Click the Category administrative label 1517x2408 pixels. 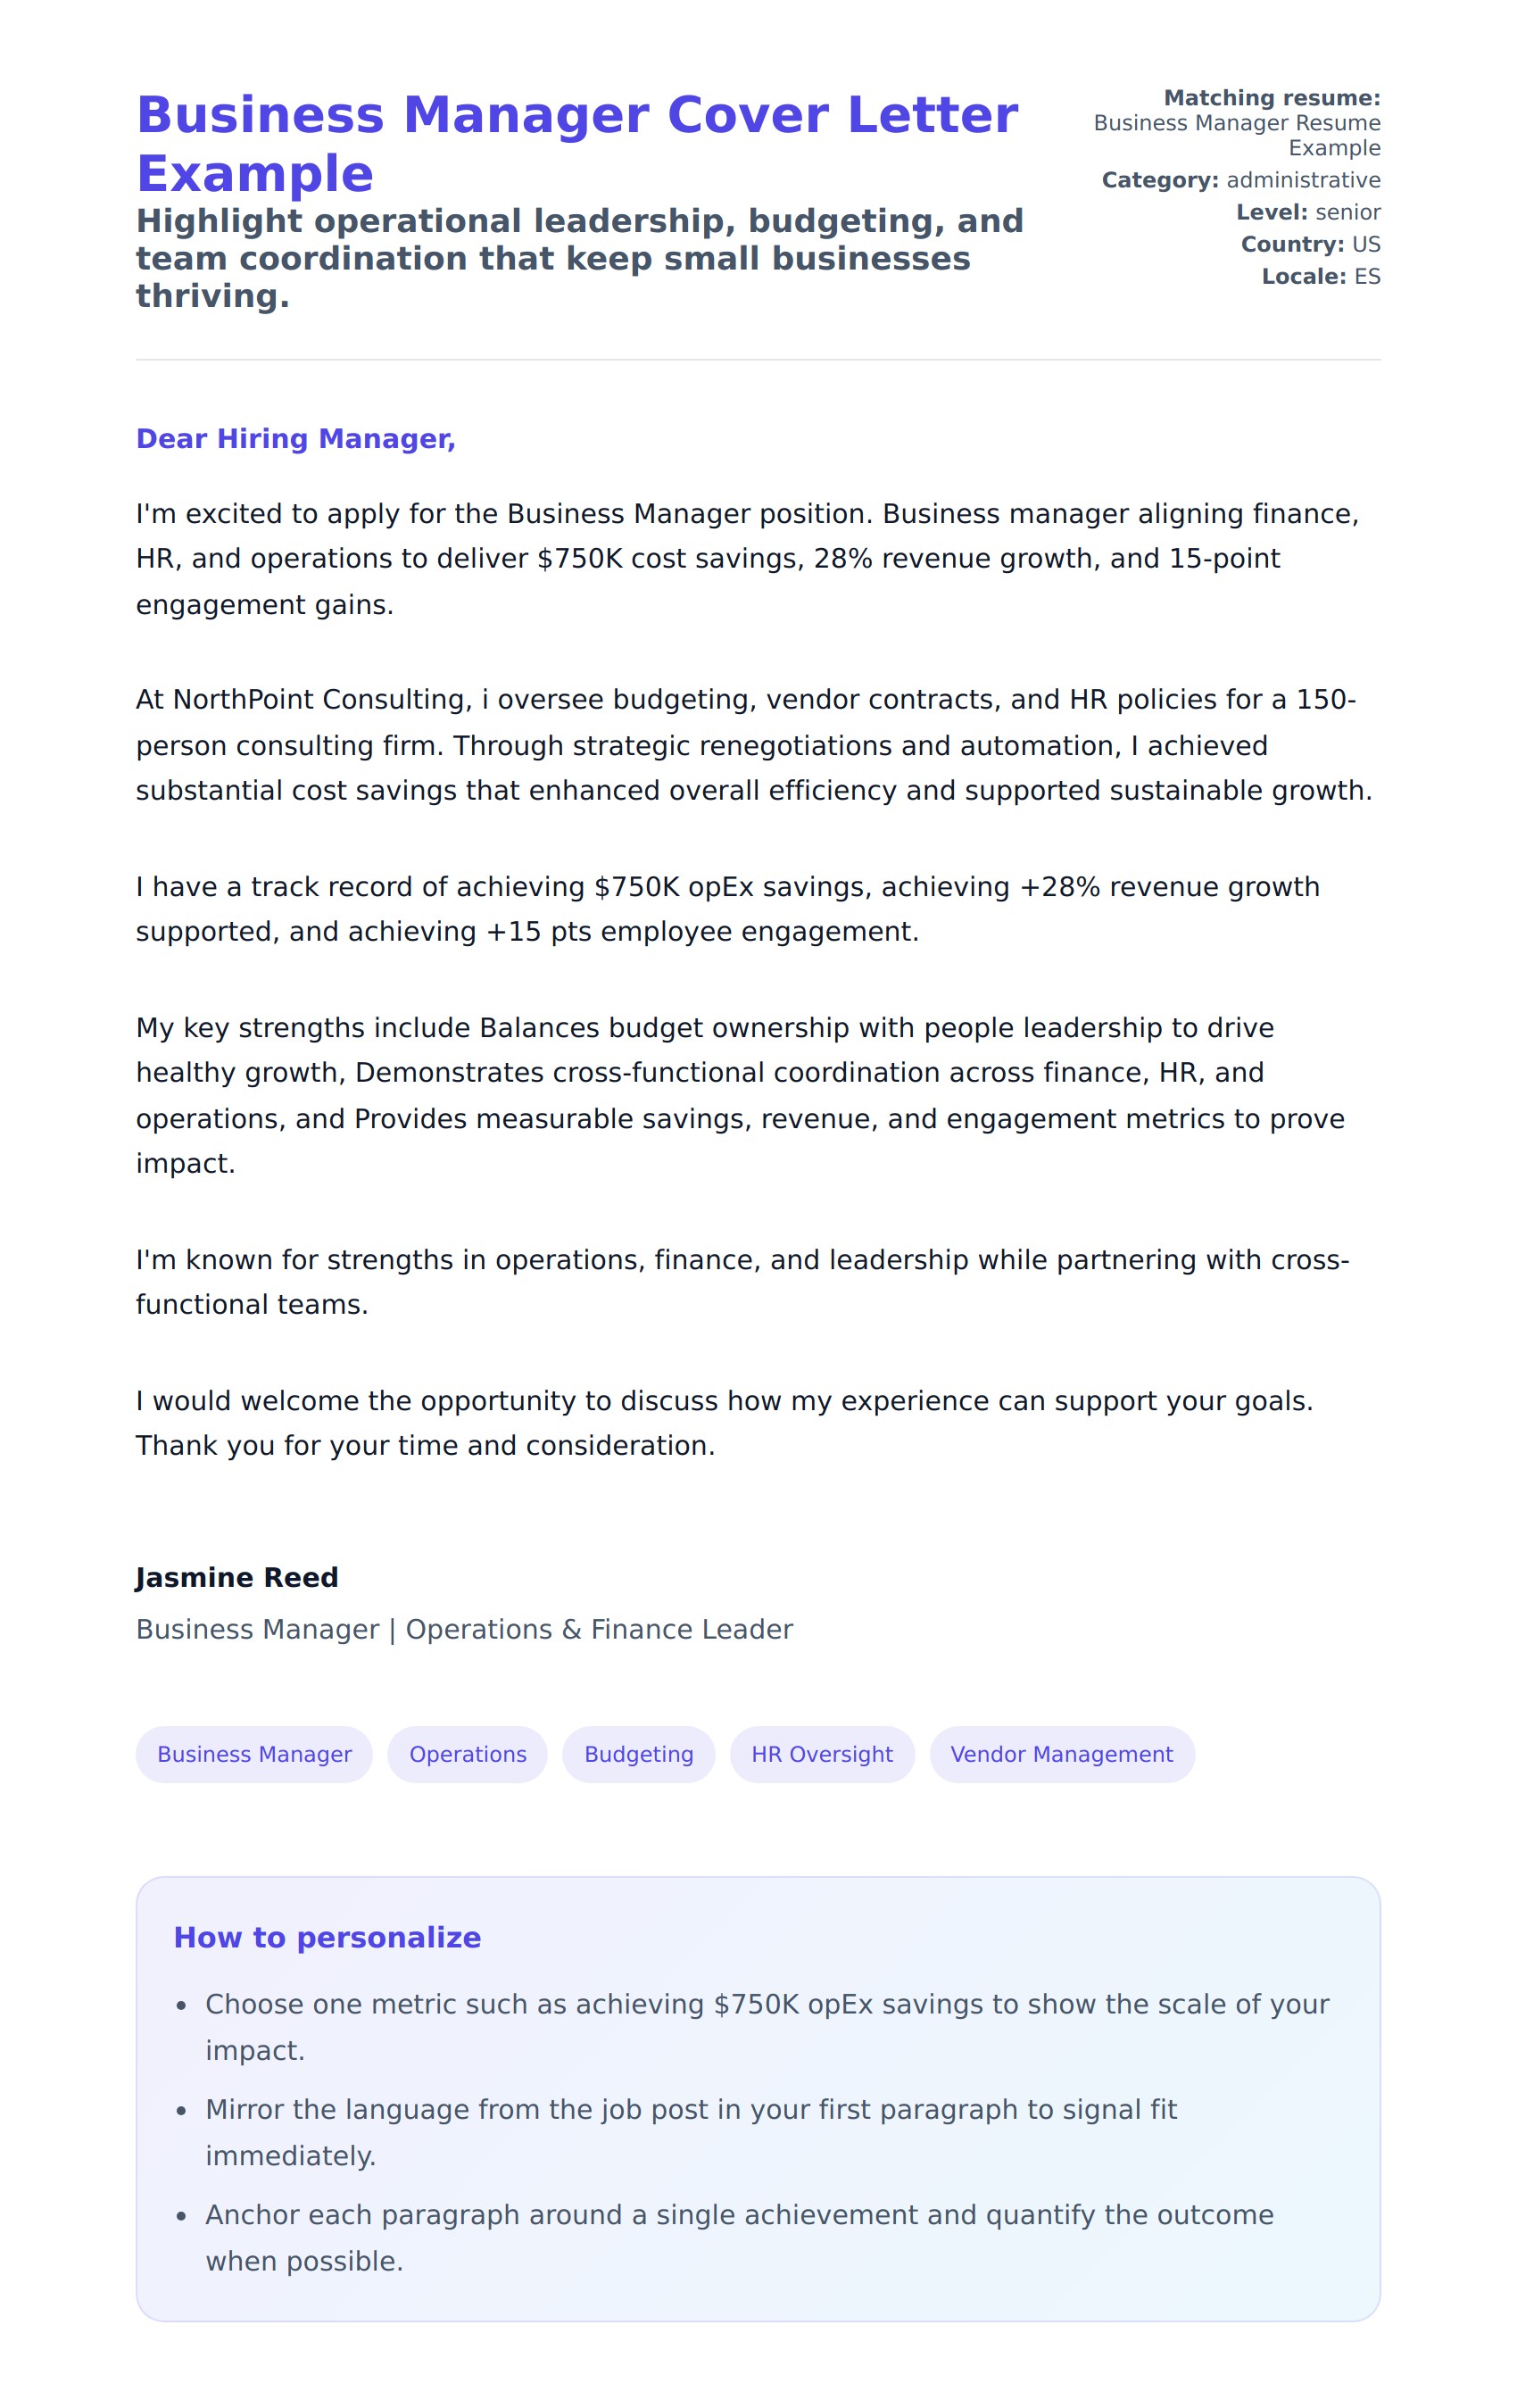click(1240, 180)
